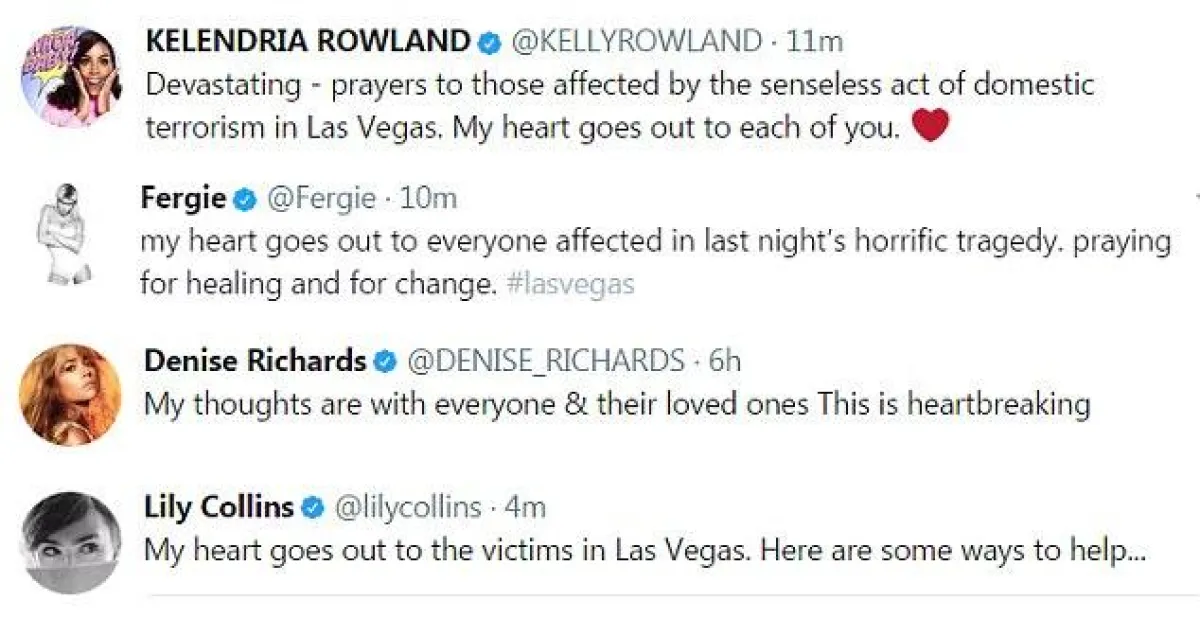1200x636 pixels.
Task: Click Lily Collins' verified badge
Action: tap(312, 508)
